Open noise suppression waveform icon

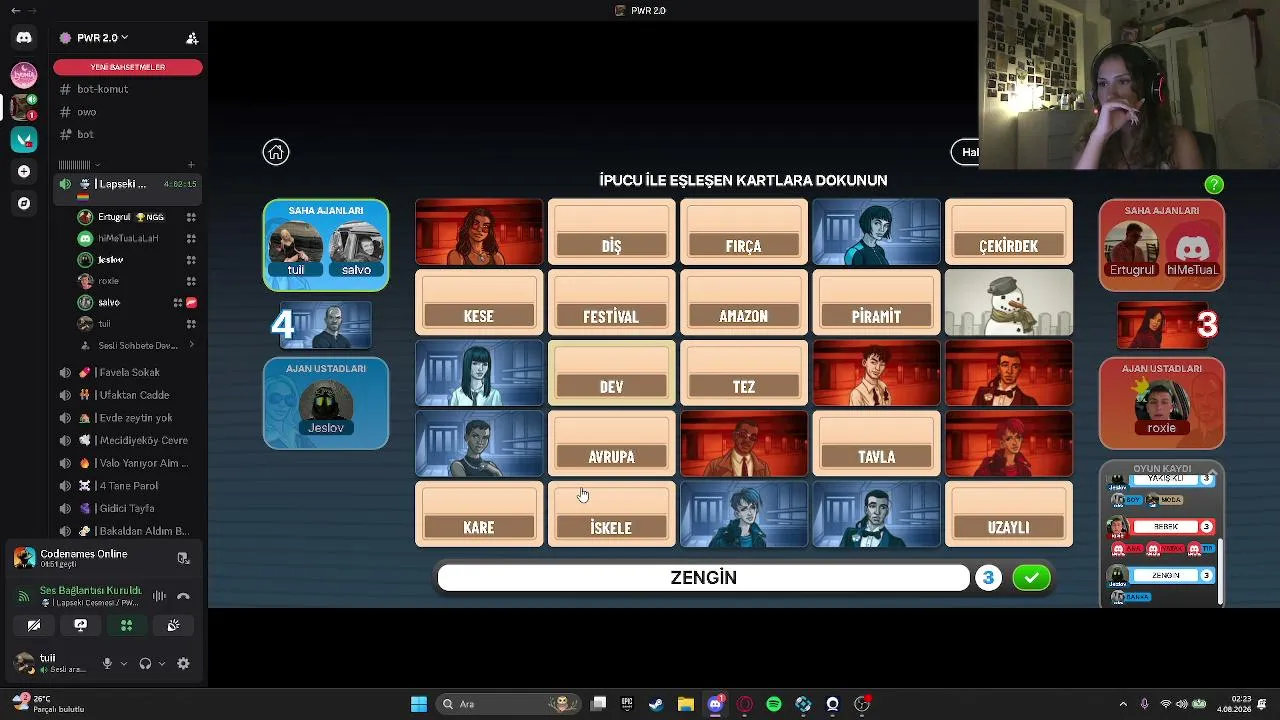(x=159, y=596)
